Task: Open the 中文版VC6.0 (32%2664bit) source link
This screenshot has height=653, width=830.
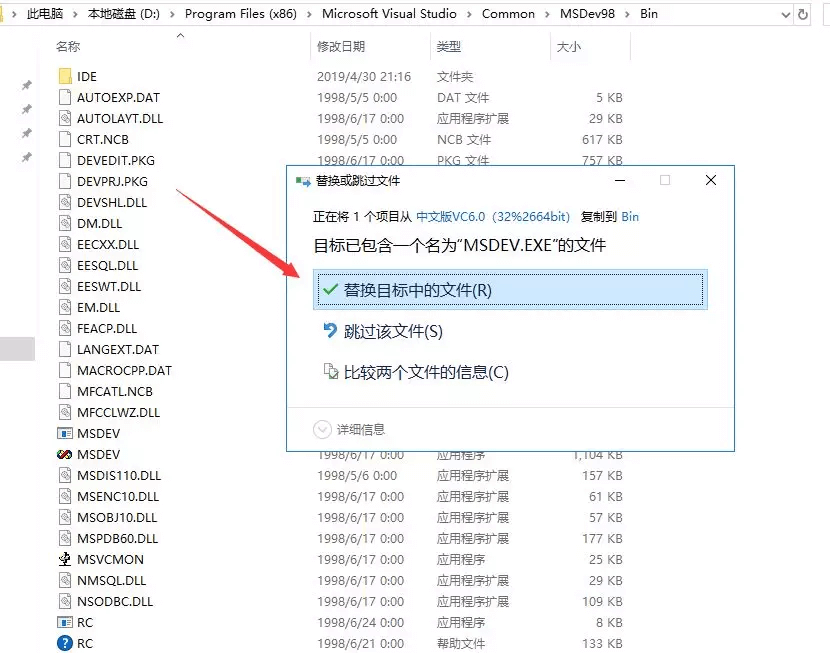Action: tap(493, 217)
